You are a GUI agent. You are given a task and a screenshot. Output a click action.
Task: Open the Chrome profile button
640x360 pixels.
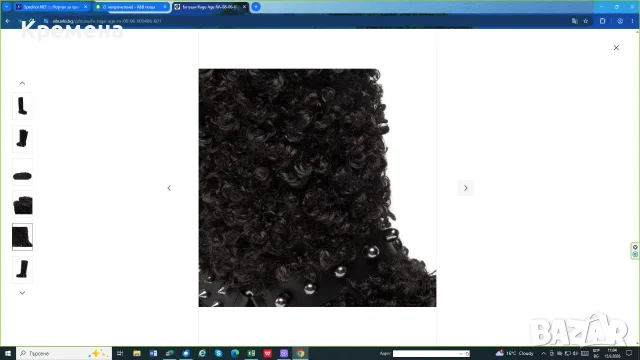620,21
